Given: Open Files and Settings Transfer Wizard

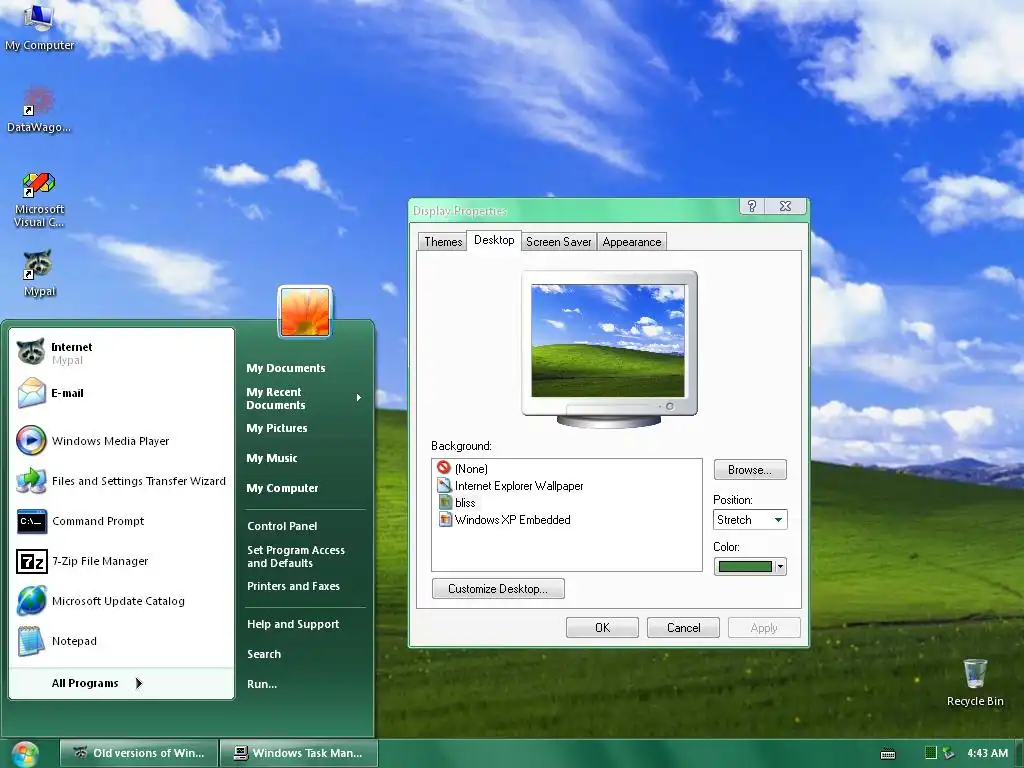Looking at the screenshot, I should click(121, 481).
